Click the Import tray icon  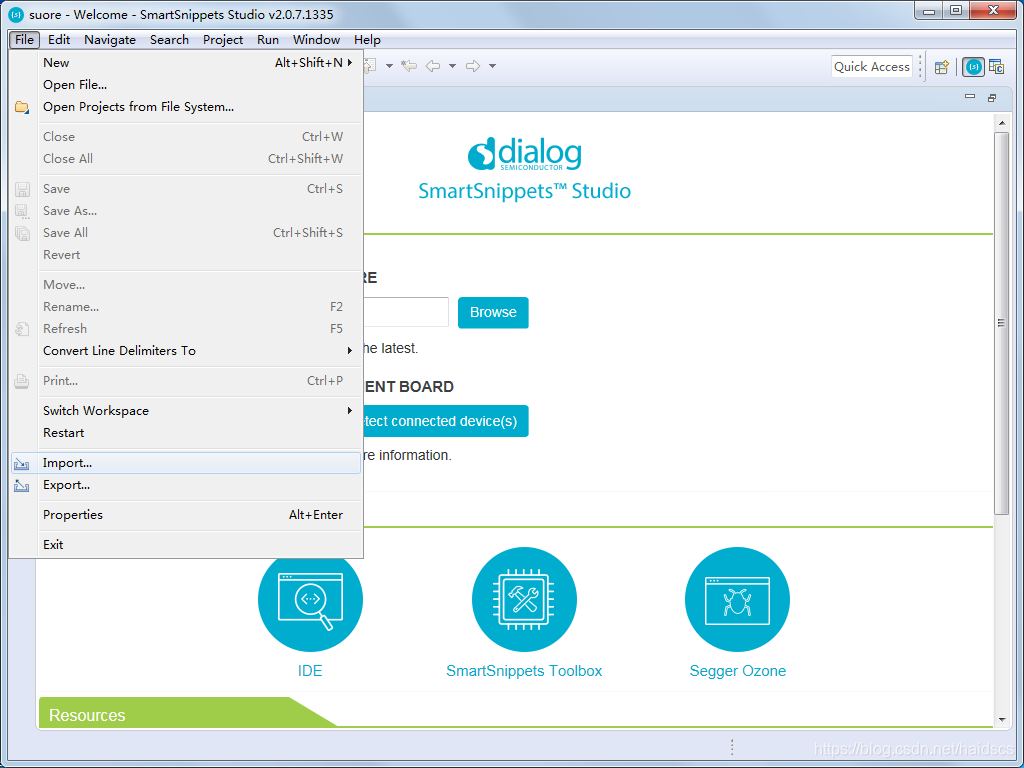click(x=22, y=464)
